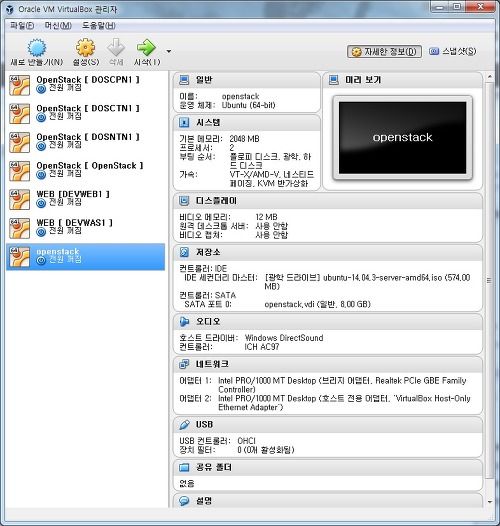Click the Display (디스플레이) section icon

[184, 201]
